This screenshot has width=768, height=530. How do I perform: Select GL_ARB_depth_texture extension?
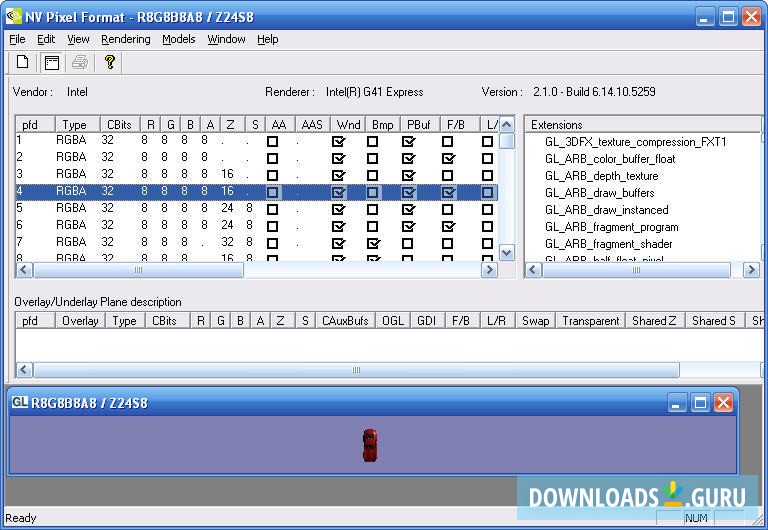click(x=601, y=176)
